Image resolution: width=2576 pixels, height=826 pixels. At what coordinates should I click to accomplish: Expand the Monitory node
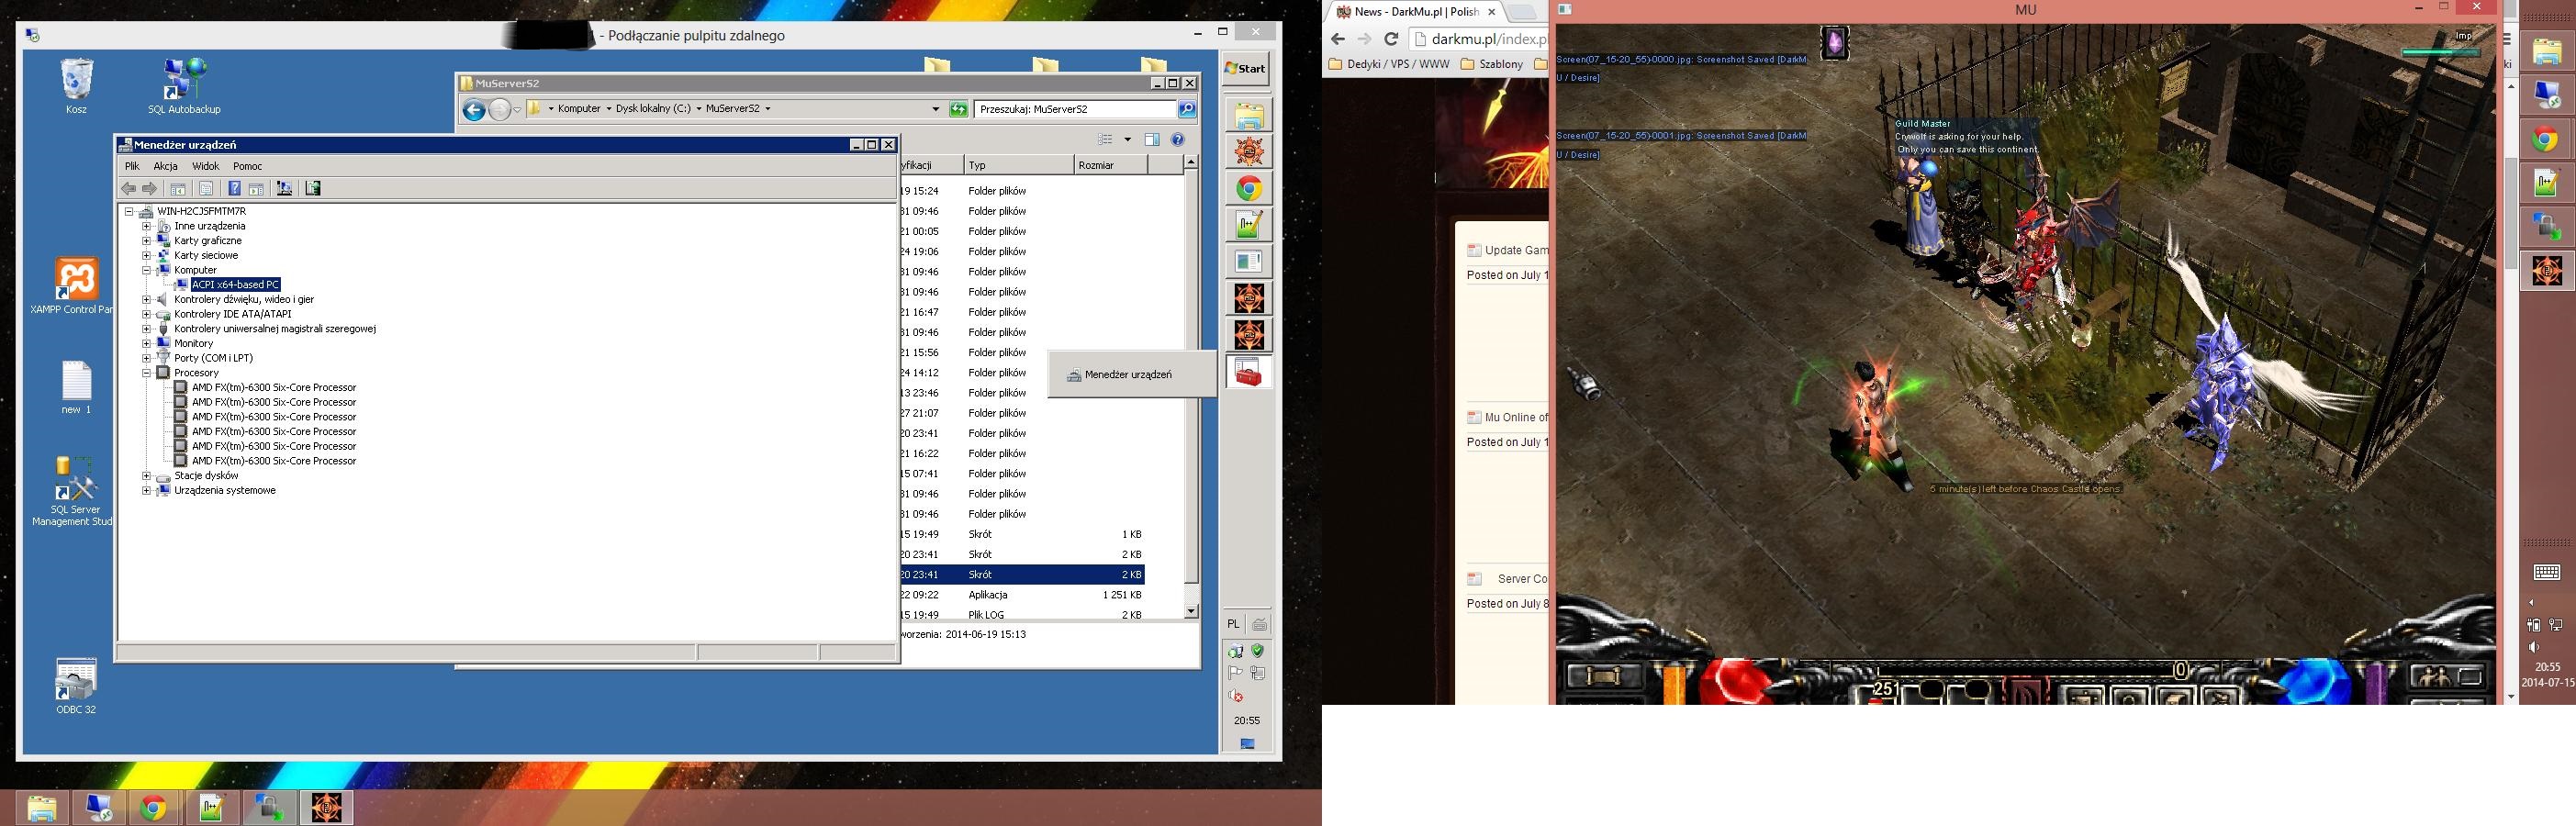point(146,344)
